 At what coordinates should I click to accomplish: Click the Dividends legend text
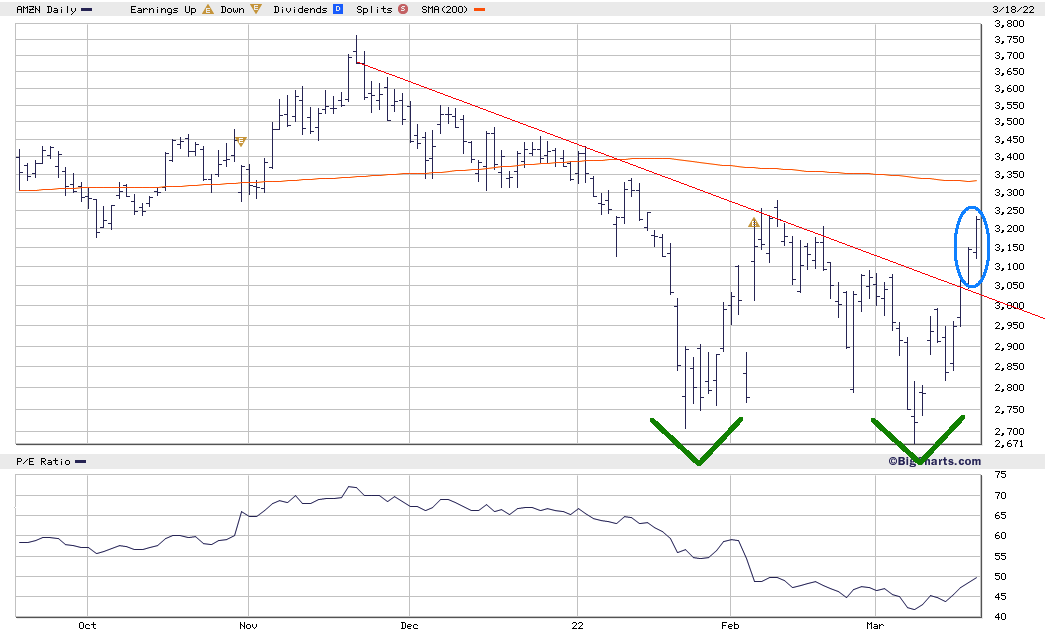301,9
